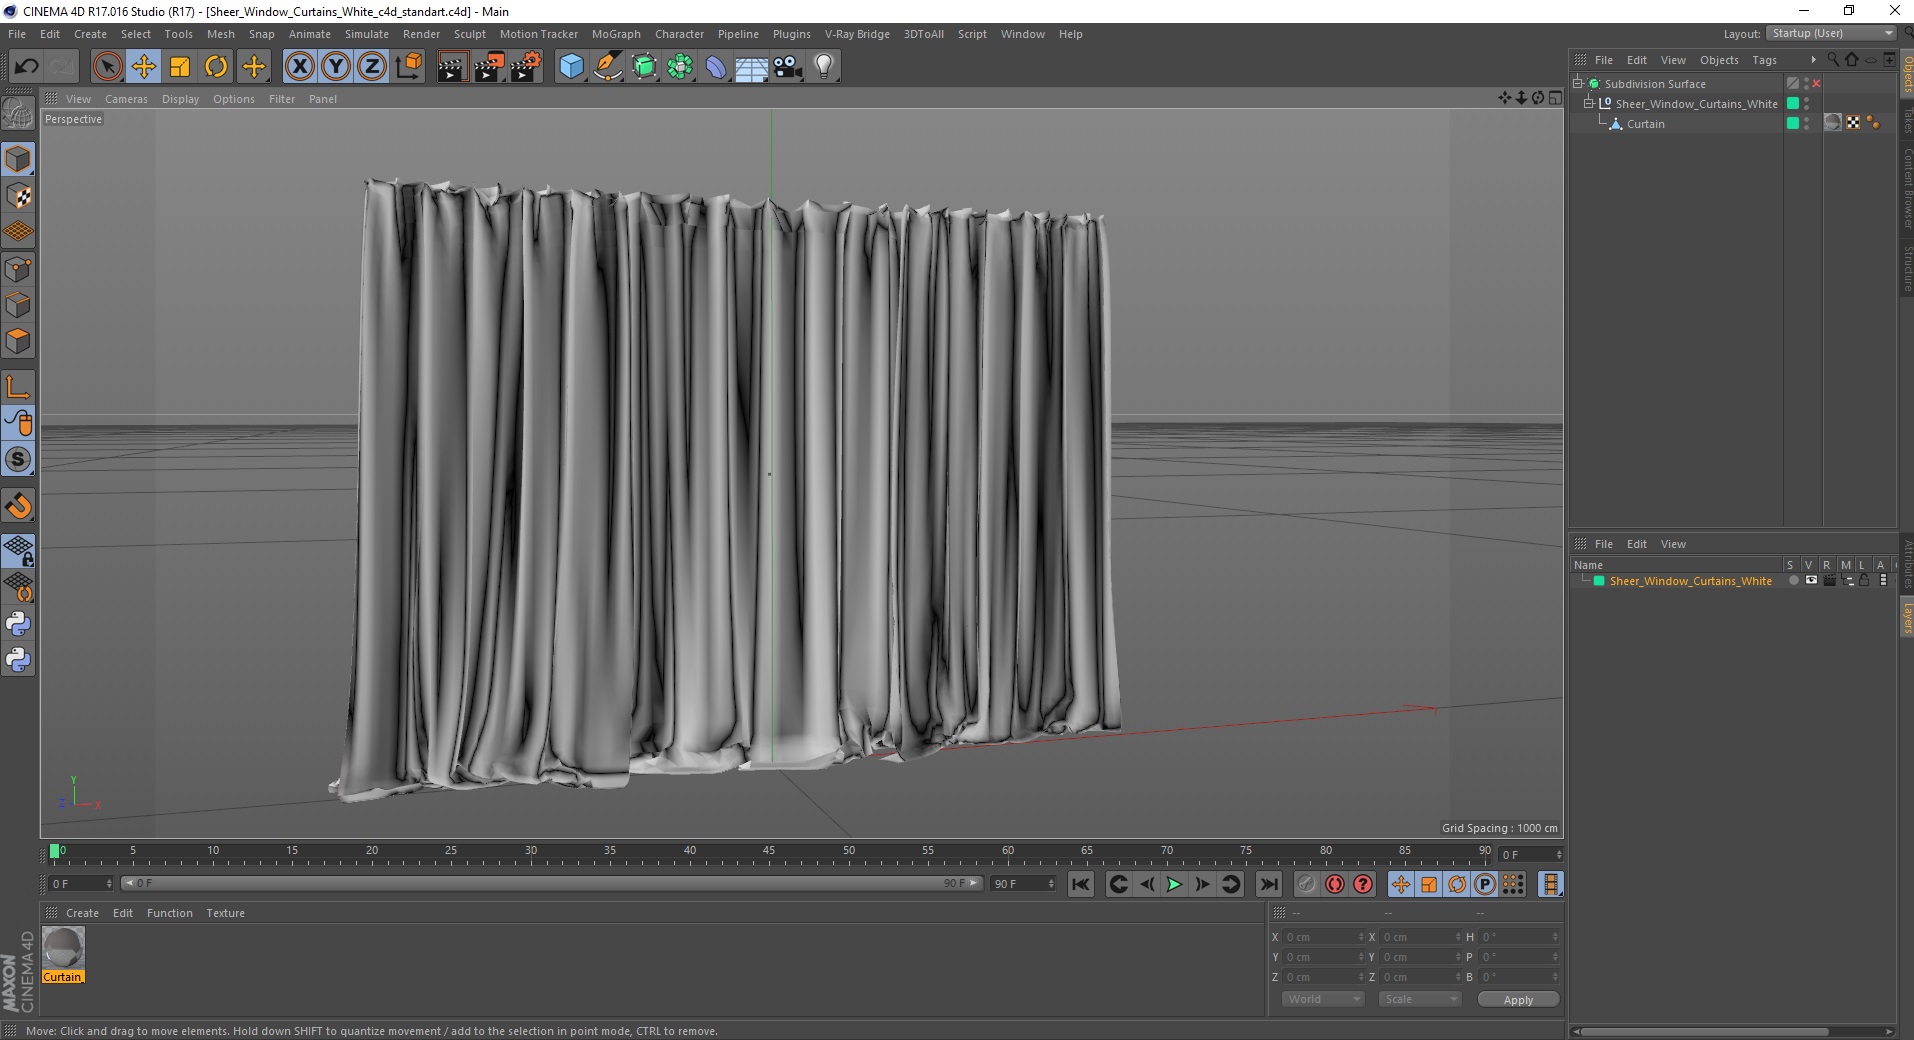Open the Layout Startup dropdown
The width and height of the screenshot is (1914, 1040).
pos(1832,33)
